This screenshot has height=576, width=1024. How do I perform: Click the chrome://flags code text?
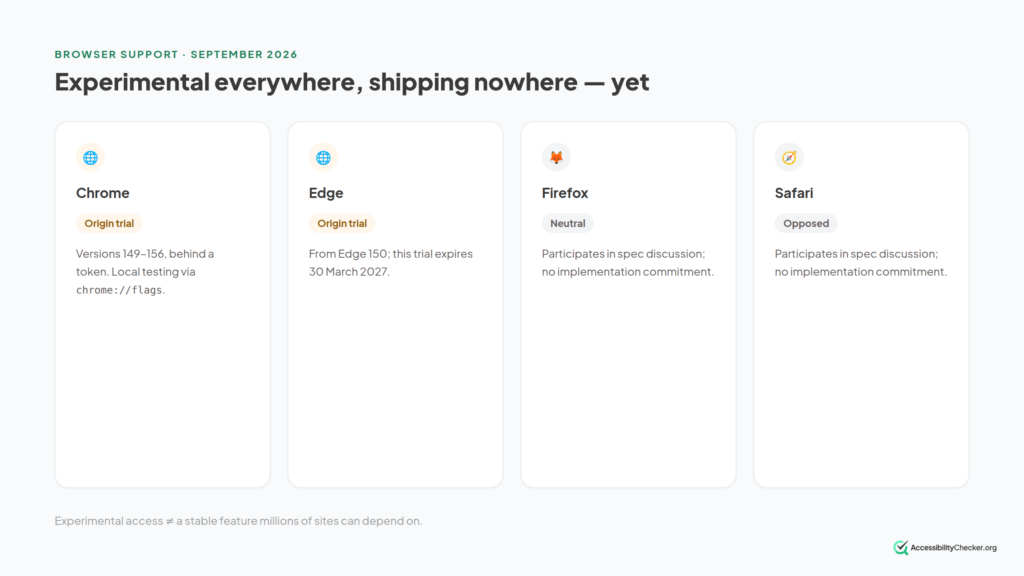[119, 290]
